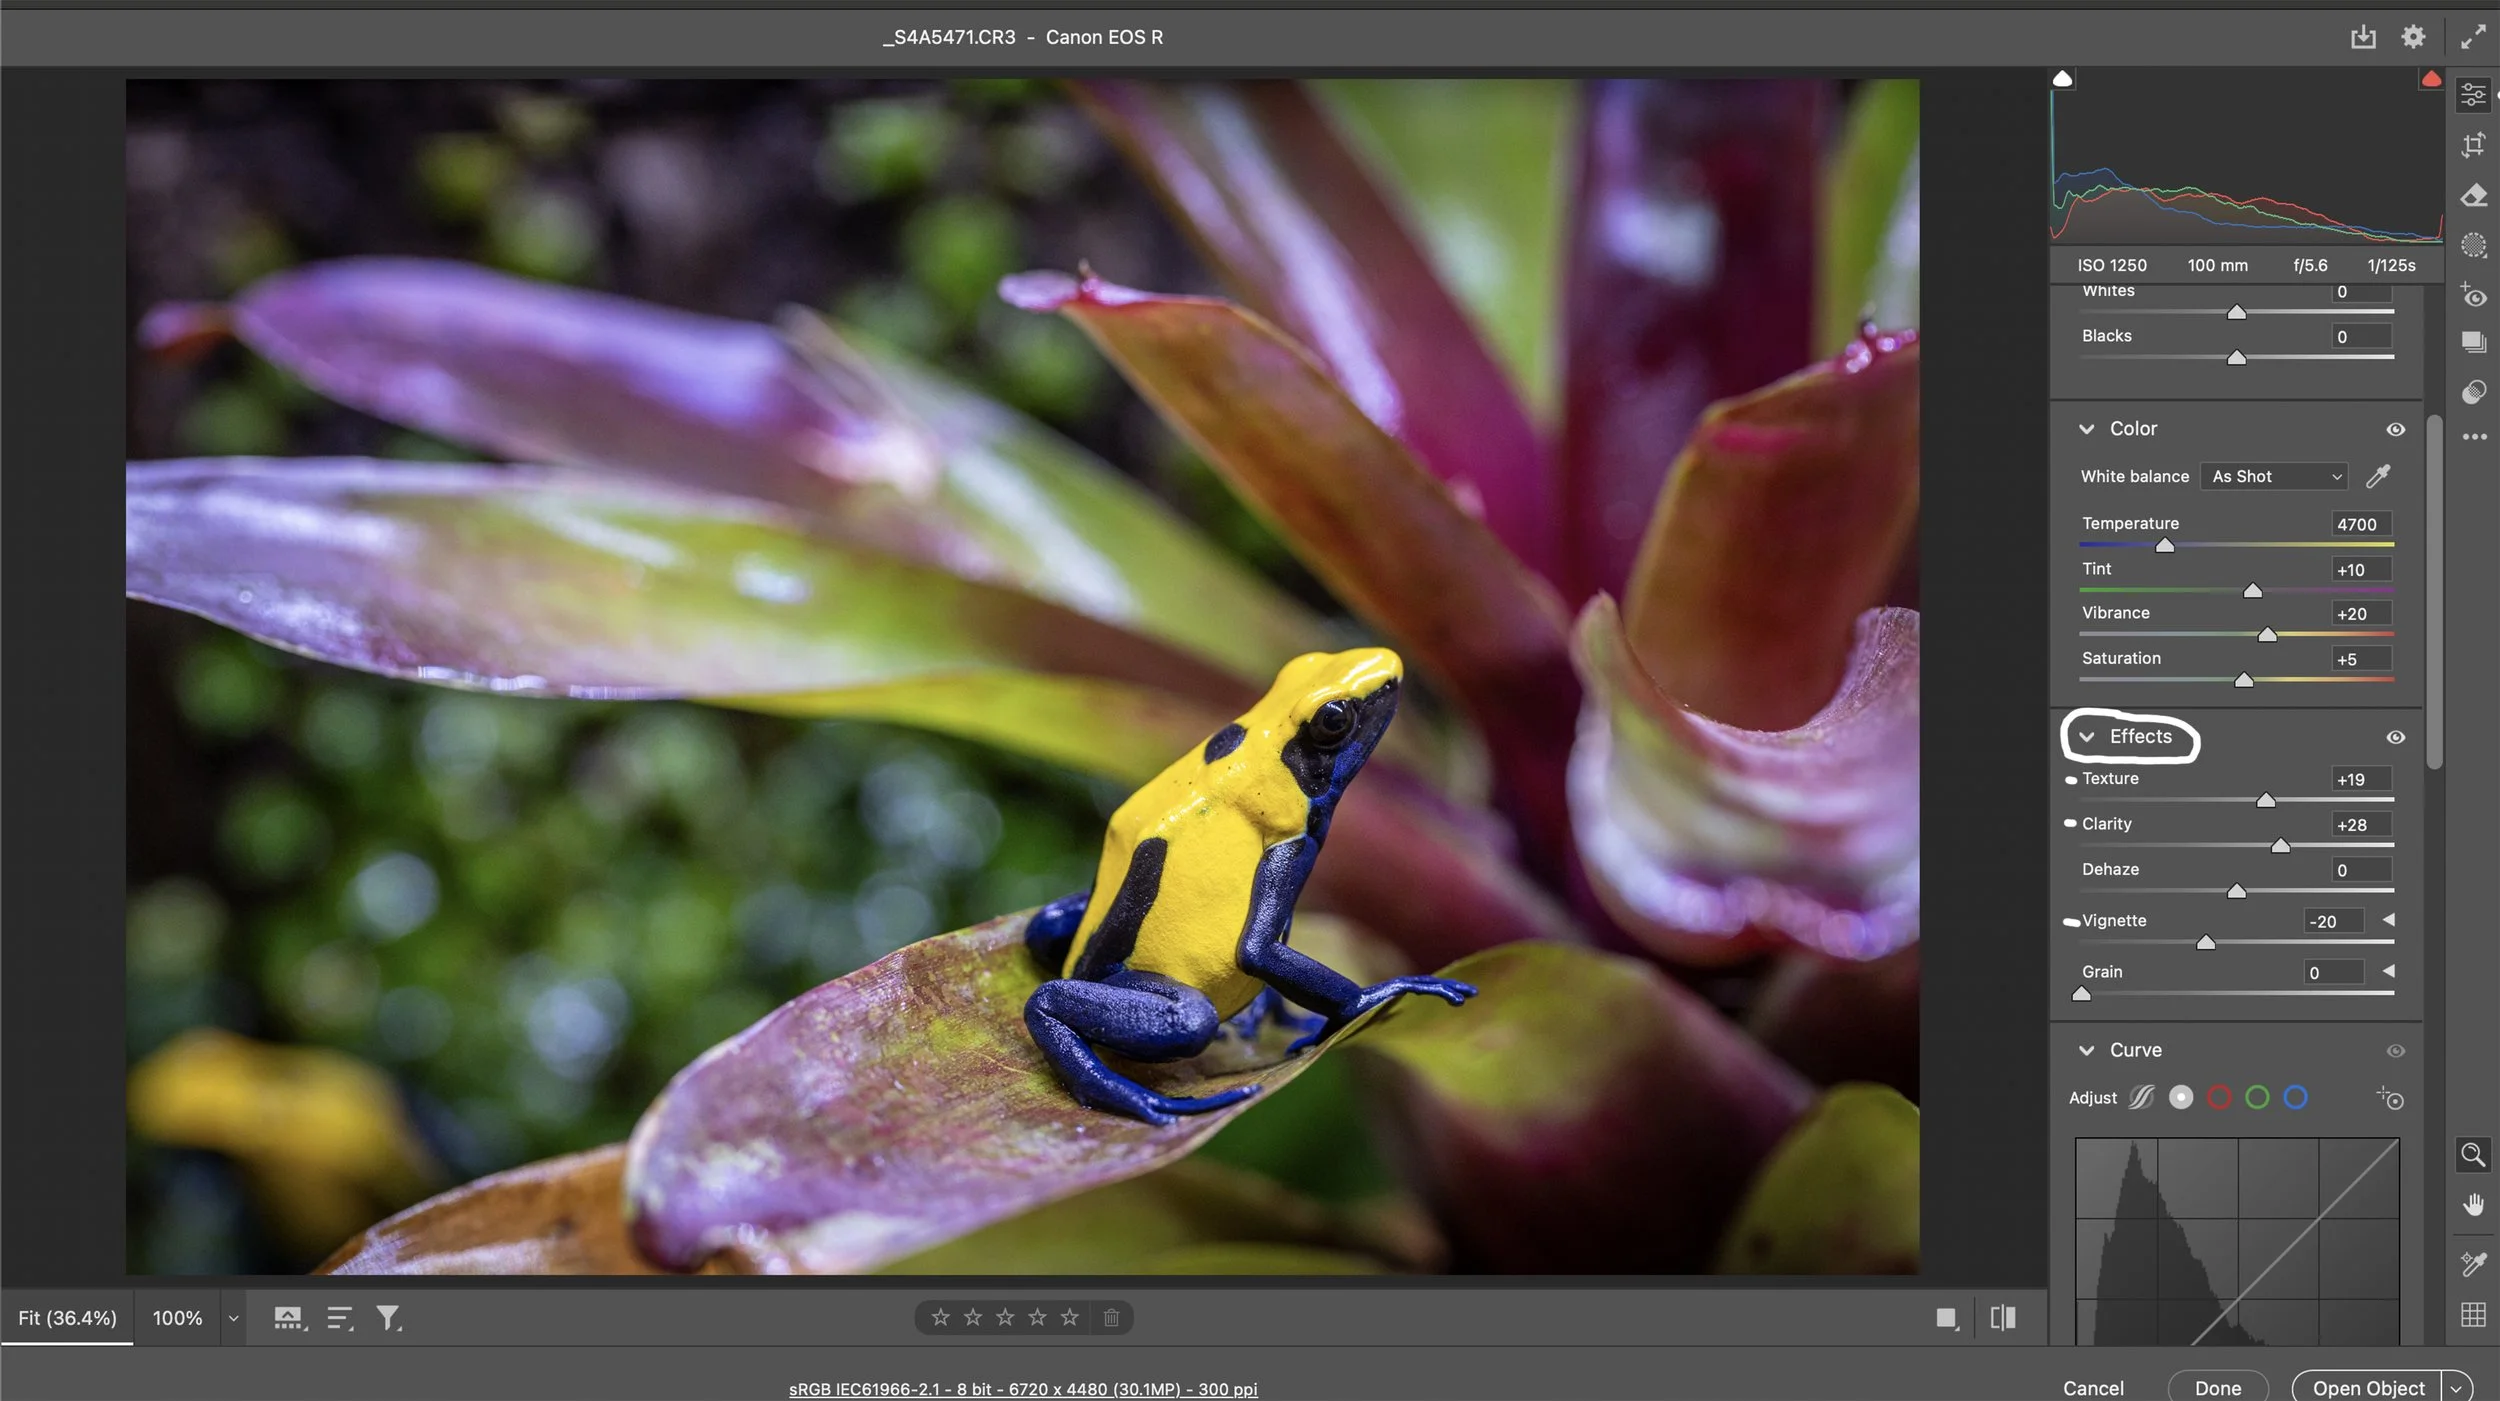Switch to the blue channel curve

(2295, 1097)
